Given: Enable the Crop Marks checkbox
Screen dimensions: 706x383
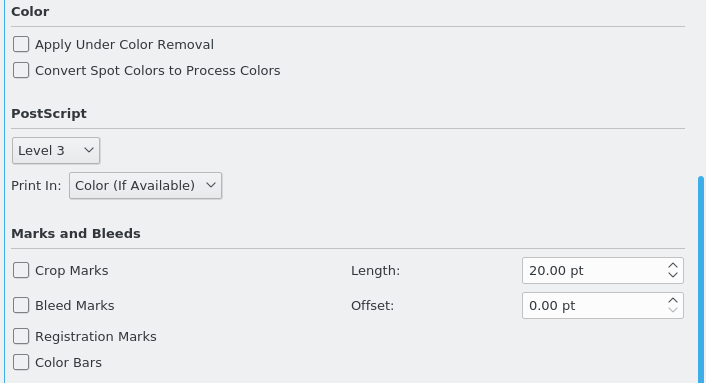Looking at the screenshot, I should pyautogui.click(x=21, y=270).
